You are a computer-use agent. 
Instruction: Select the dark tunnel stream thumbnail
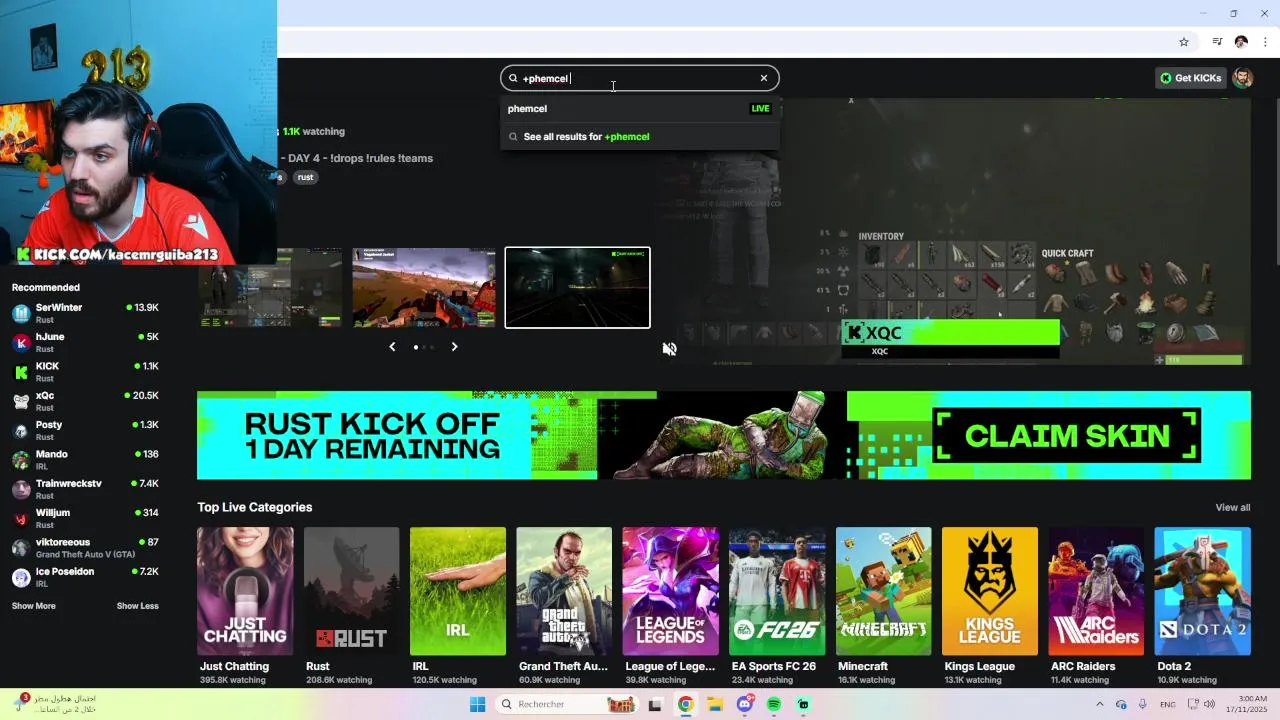(x=577, y=288)
